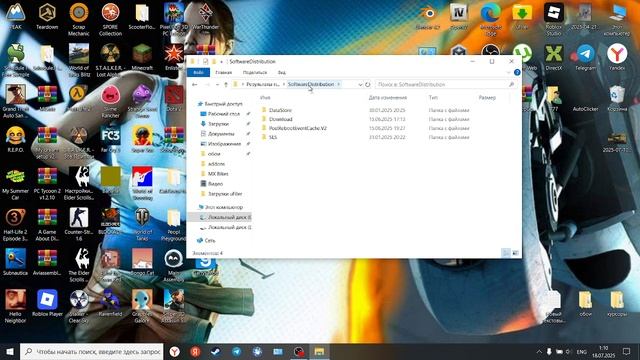Open the Поделиться ribbon tab
The width and height of the screenshot is (640, 360).
pyautogui.click(x=255, y=72)
